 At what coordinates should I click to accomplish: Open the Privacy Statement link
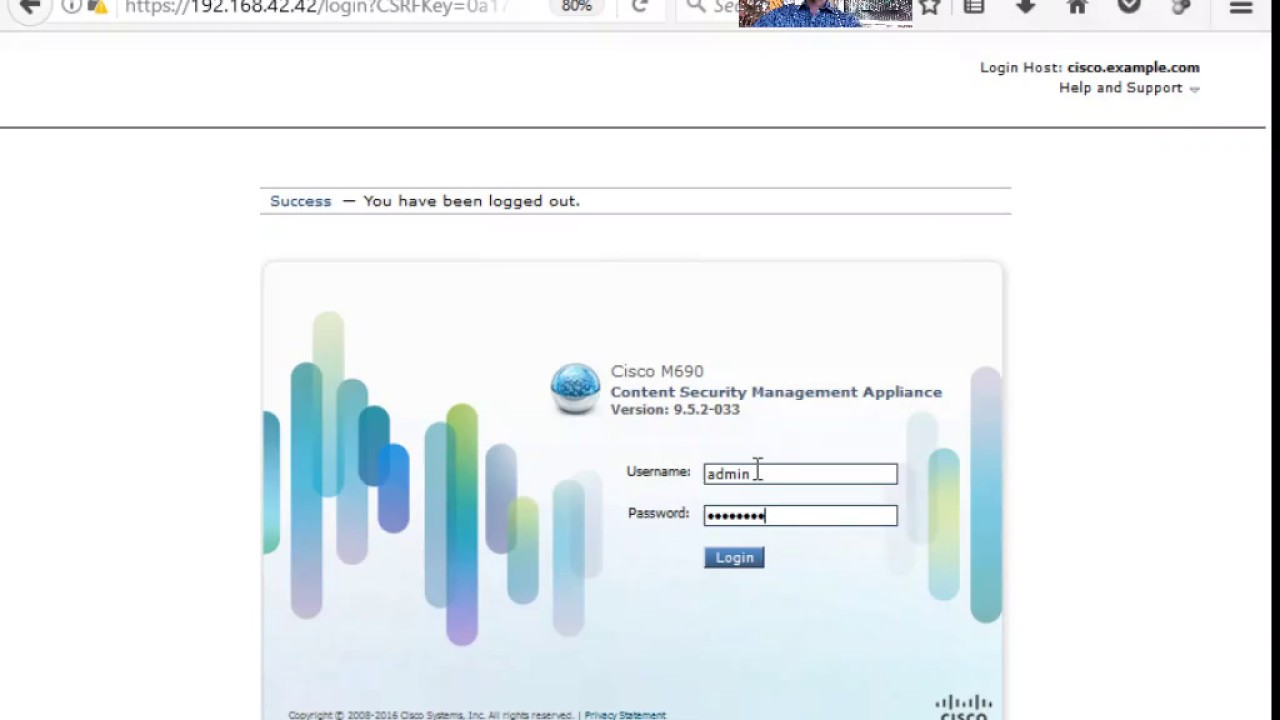tap(625, 715)
